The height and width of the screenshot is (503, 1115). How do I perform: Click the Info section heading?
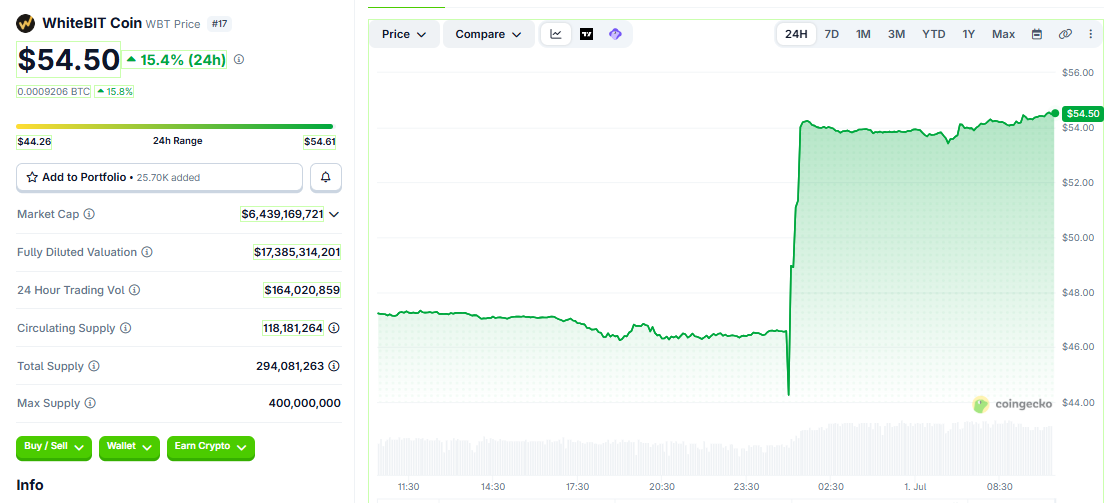pyautogui.click(x=30, y=485)
